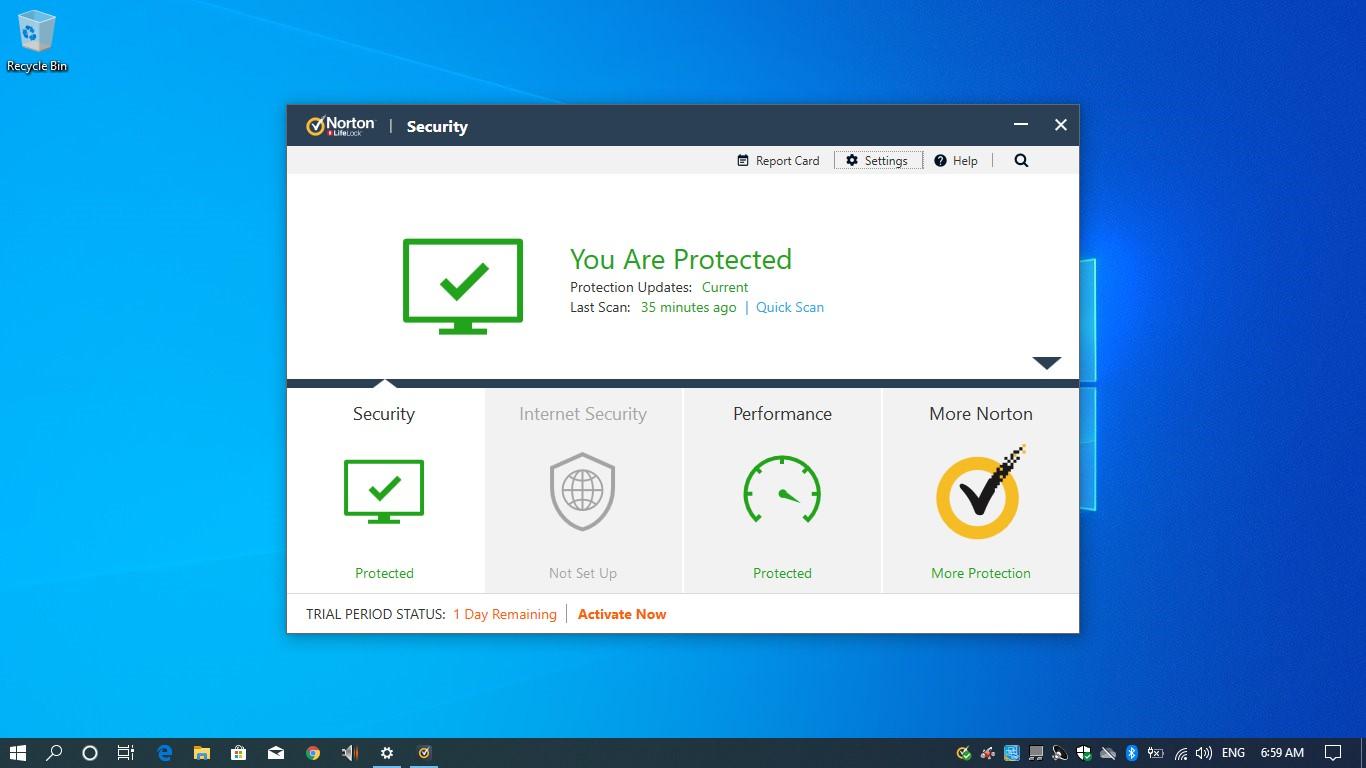
Task: Click the Windows Security shield tray icon
Action: (x=1084, y=753)
